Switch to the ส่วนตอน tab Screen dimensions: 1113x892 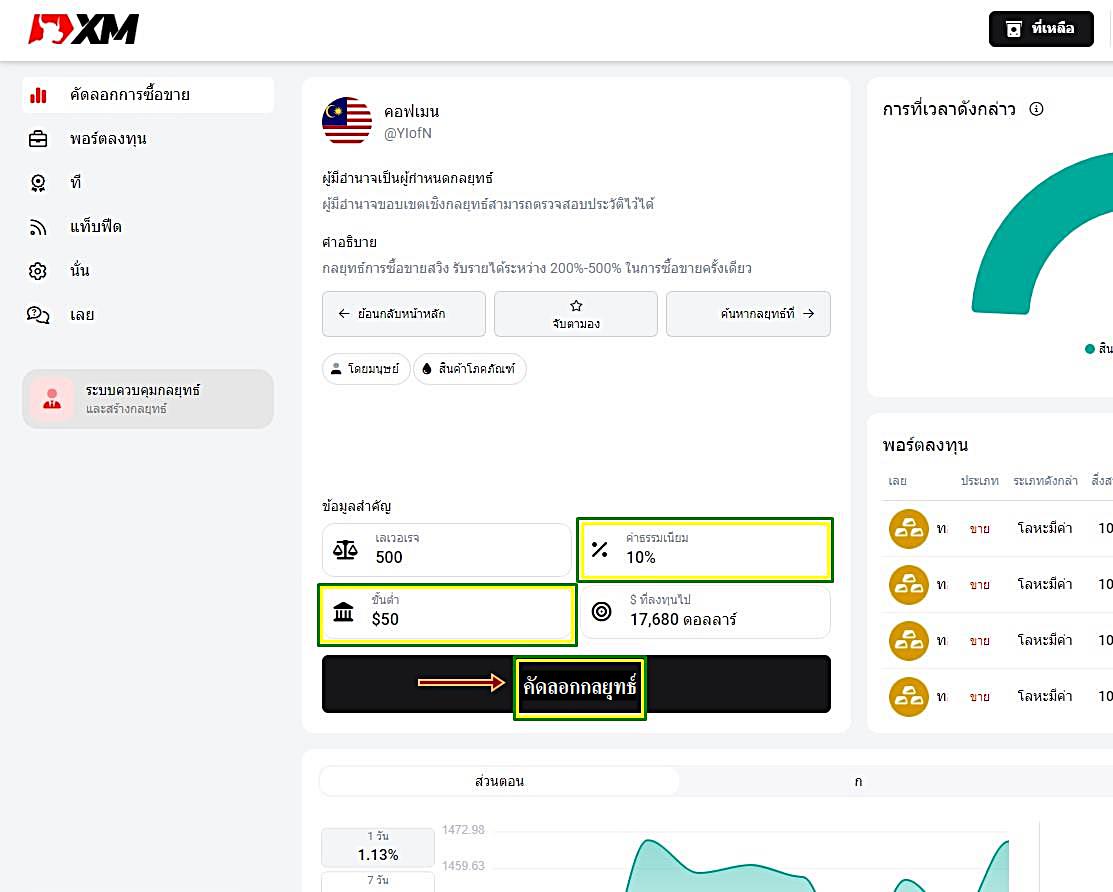tap(500, 781)
